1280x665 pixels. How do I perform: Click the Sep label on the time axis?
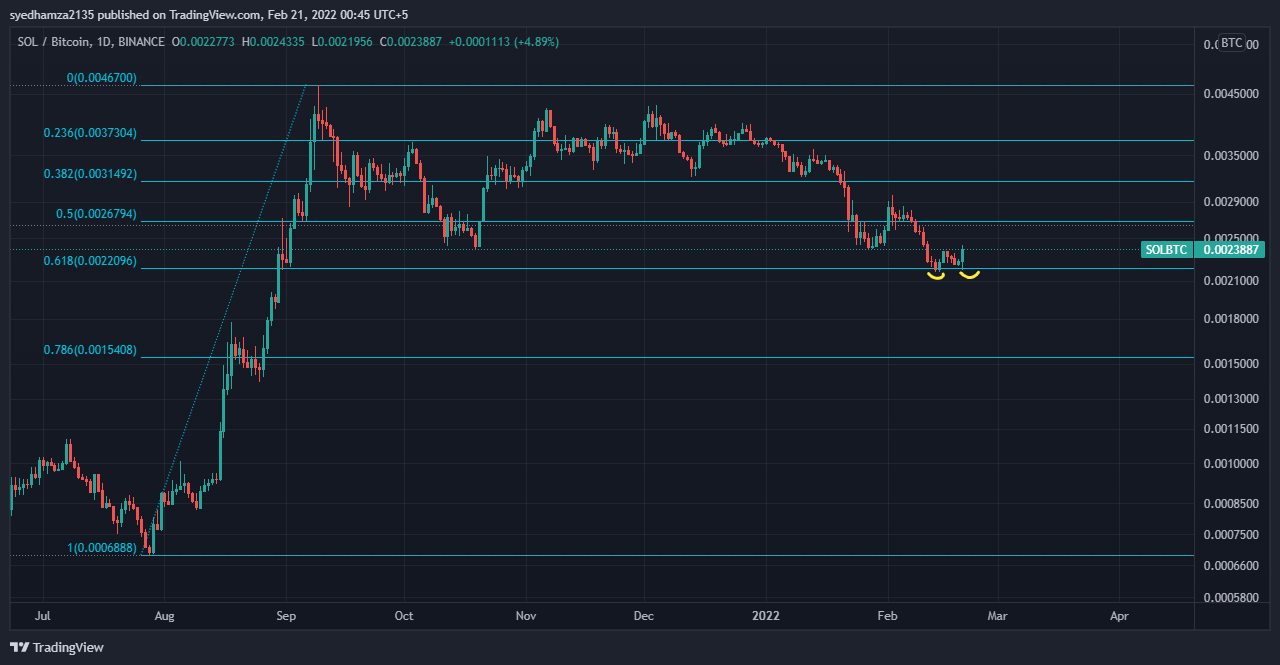coord(286,616)
